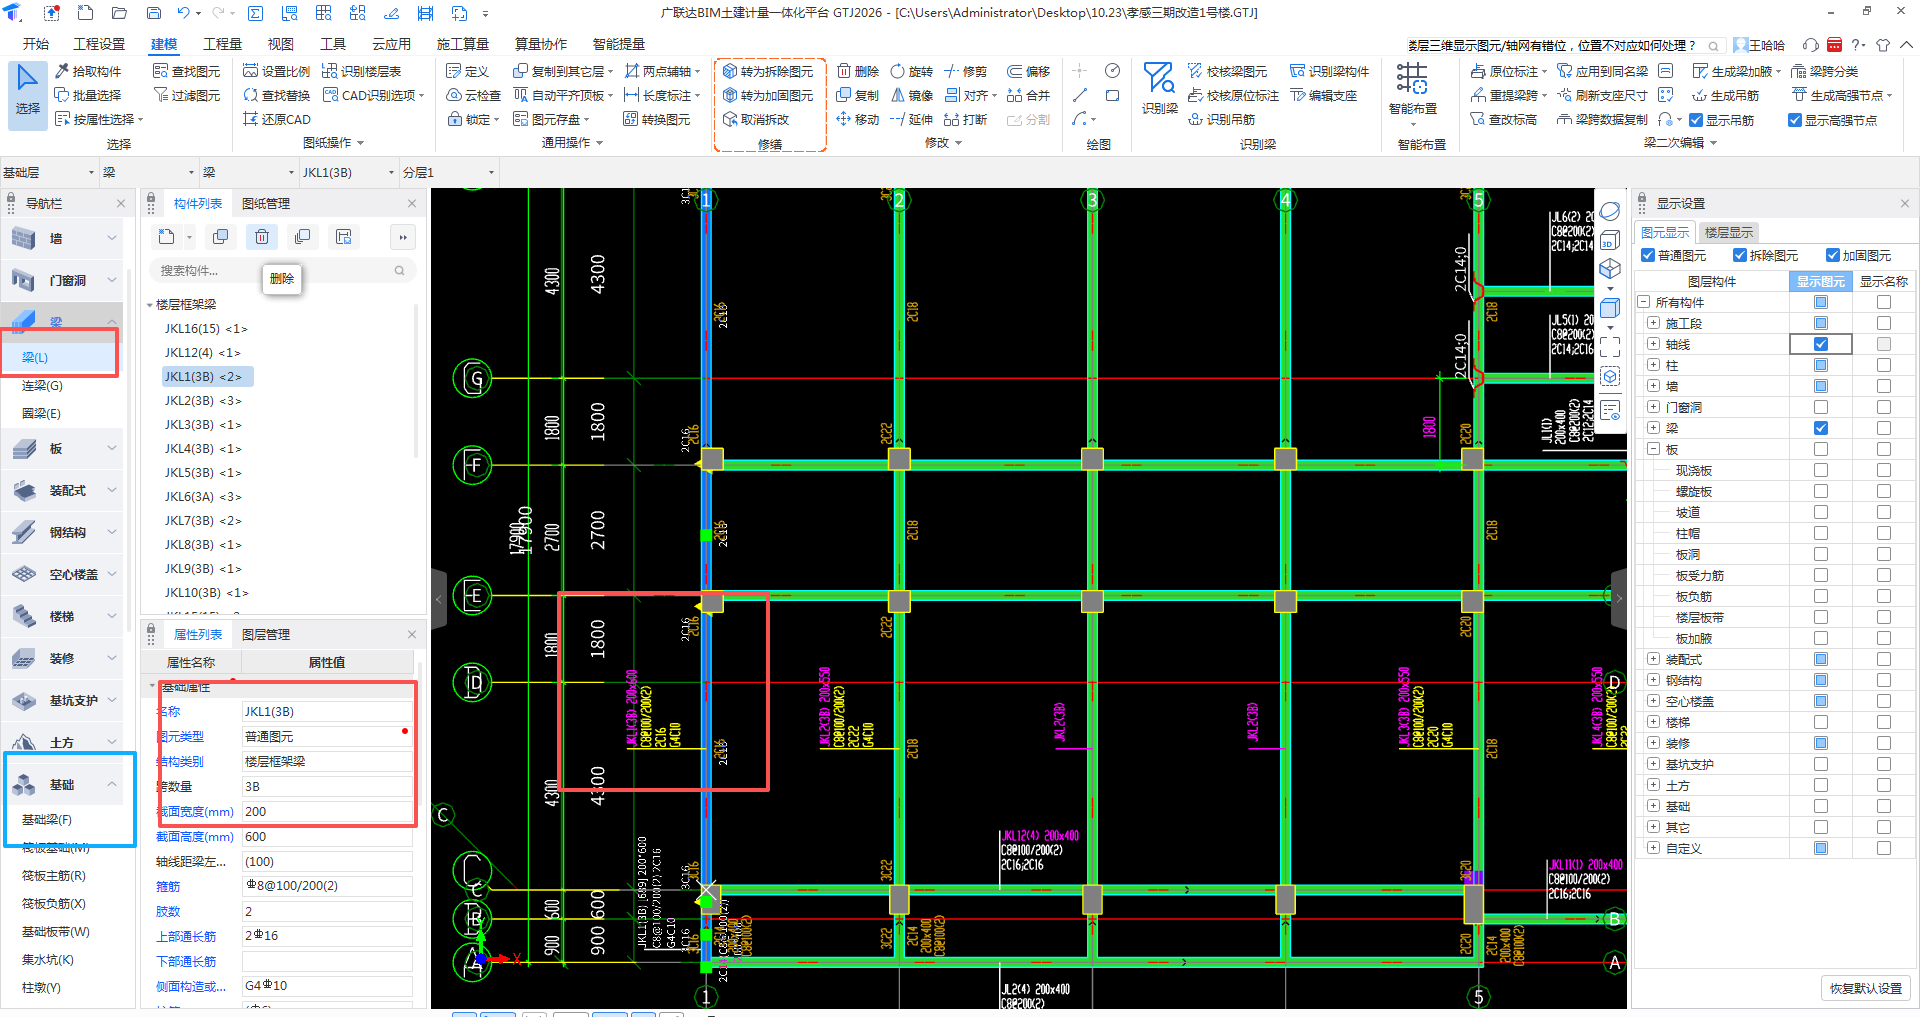Select the 镜像 tool
1920x1017 pixels.
click(x=911, y=95)
